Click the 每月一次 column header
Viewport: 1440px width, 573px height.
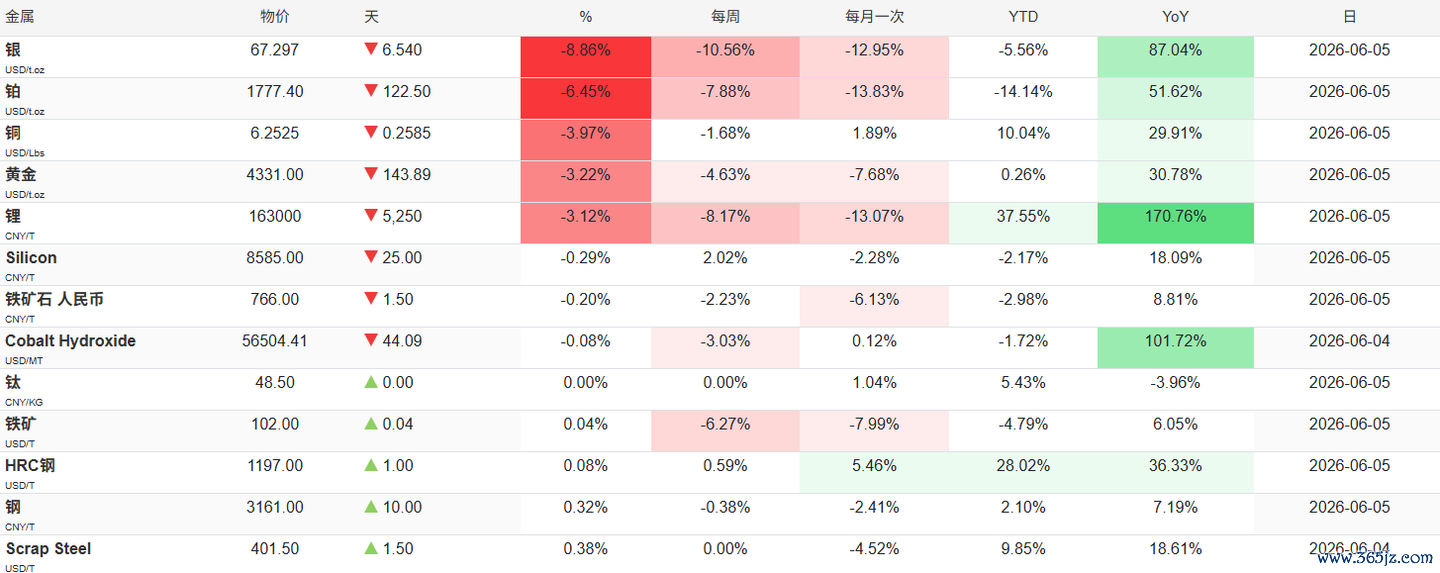pos(875,17)
